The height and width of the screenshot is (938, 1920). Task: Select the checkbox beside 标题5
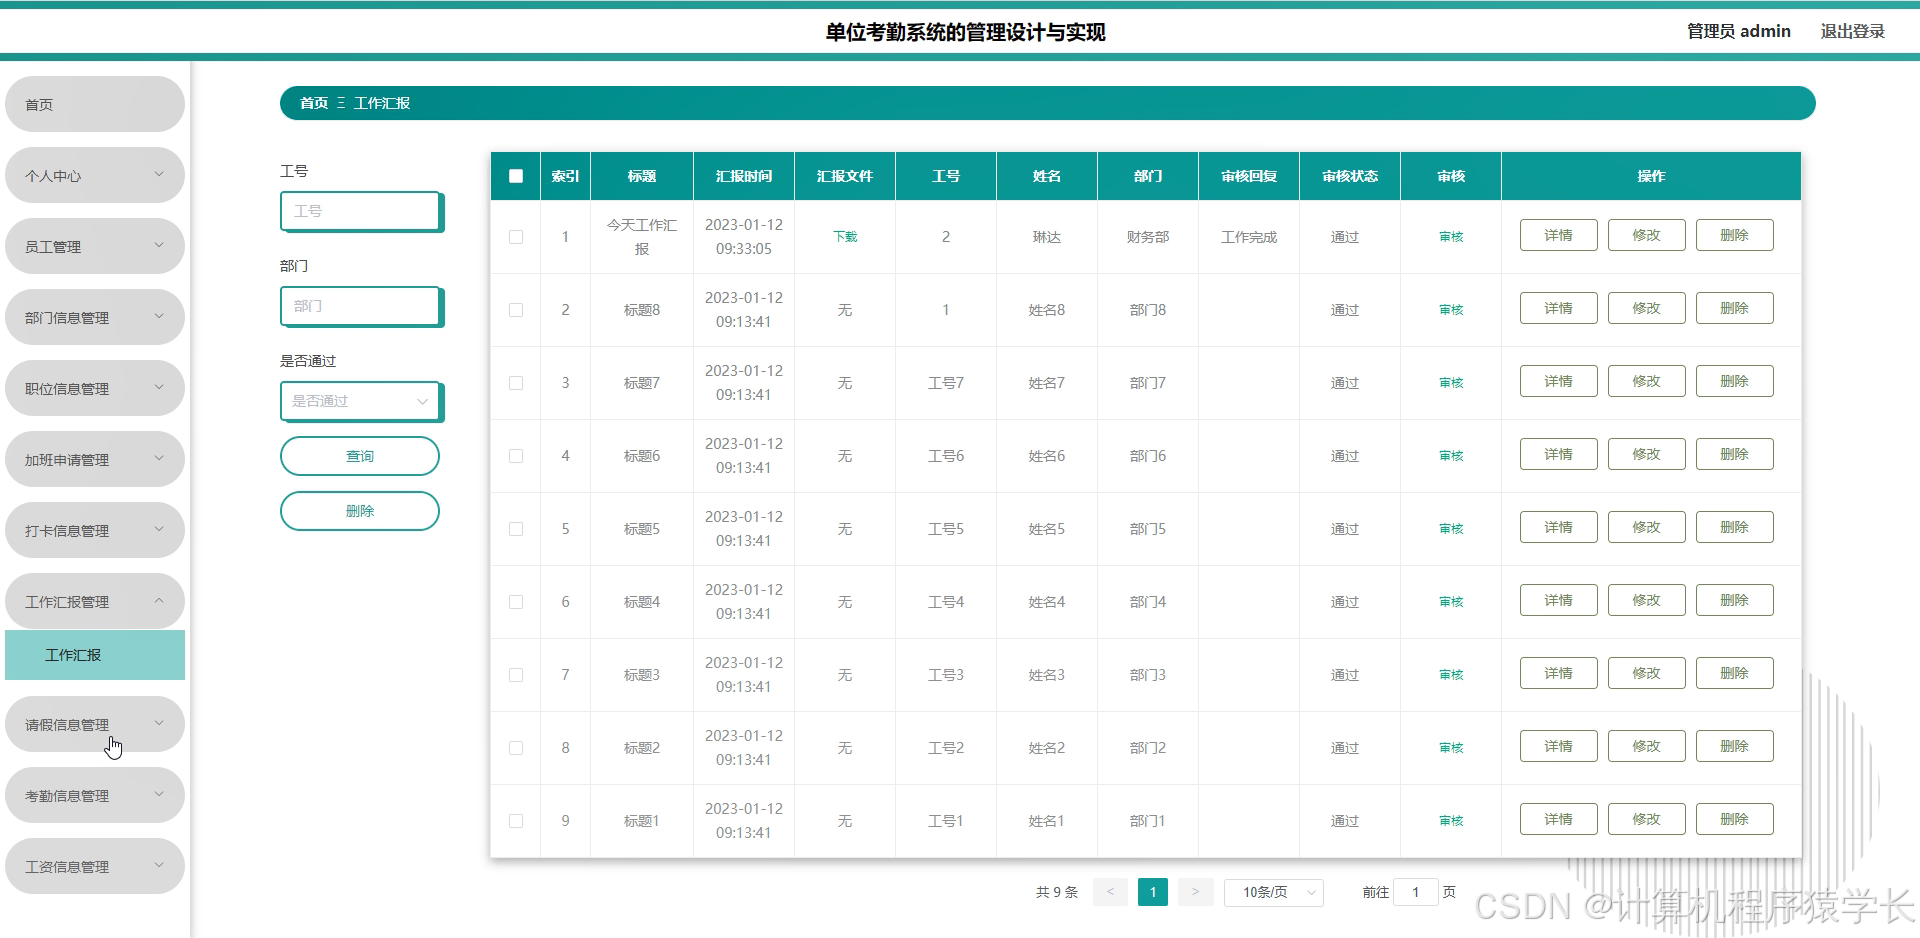(x=516, y=528)
